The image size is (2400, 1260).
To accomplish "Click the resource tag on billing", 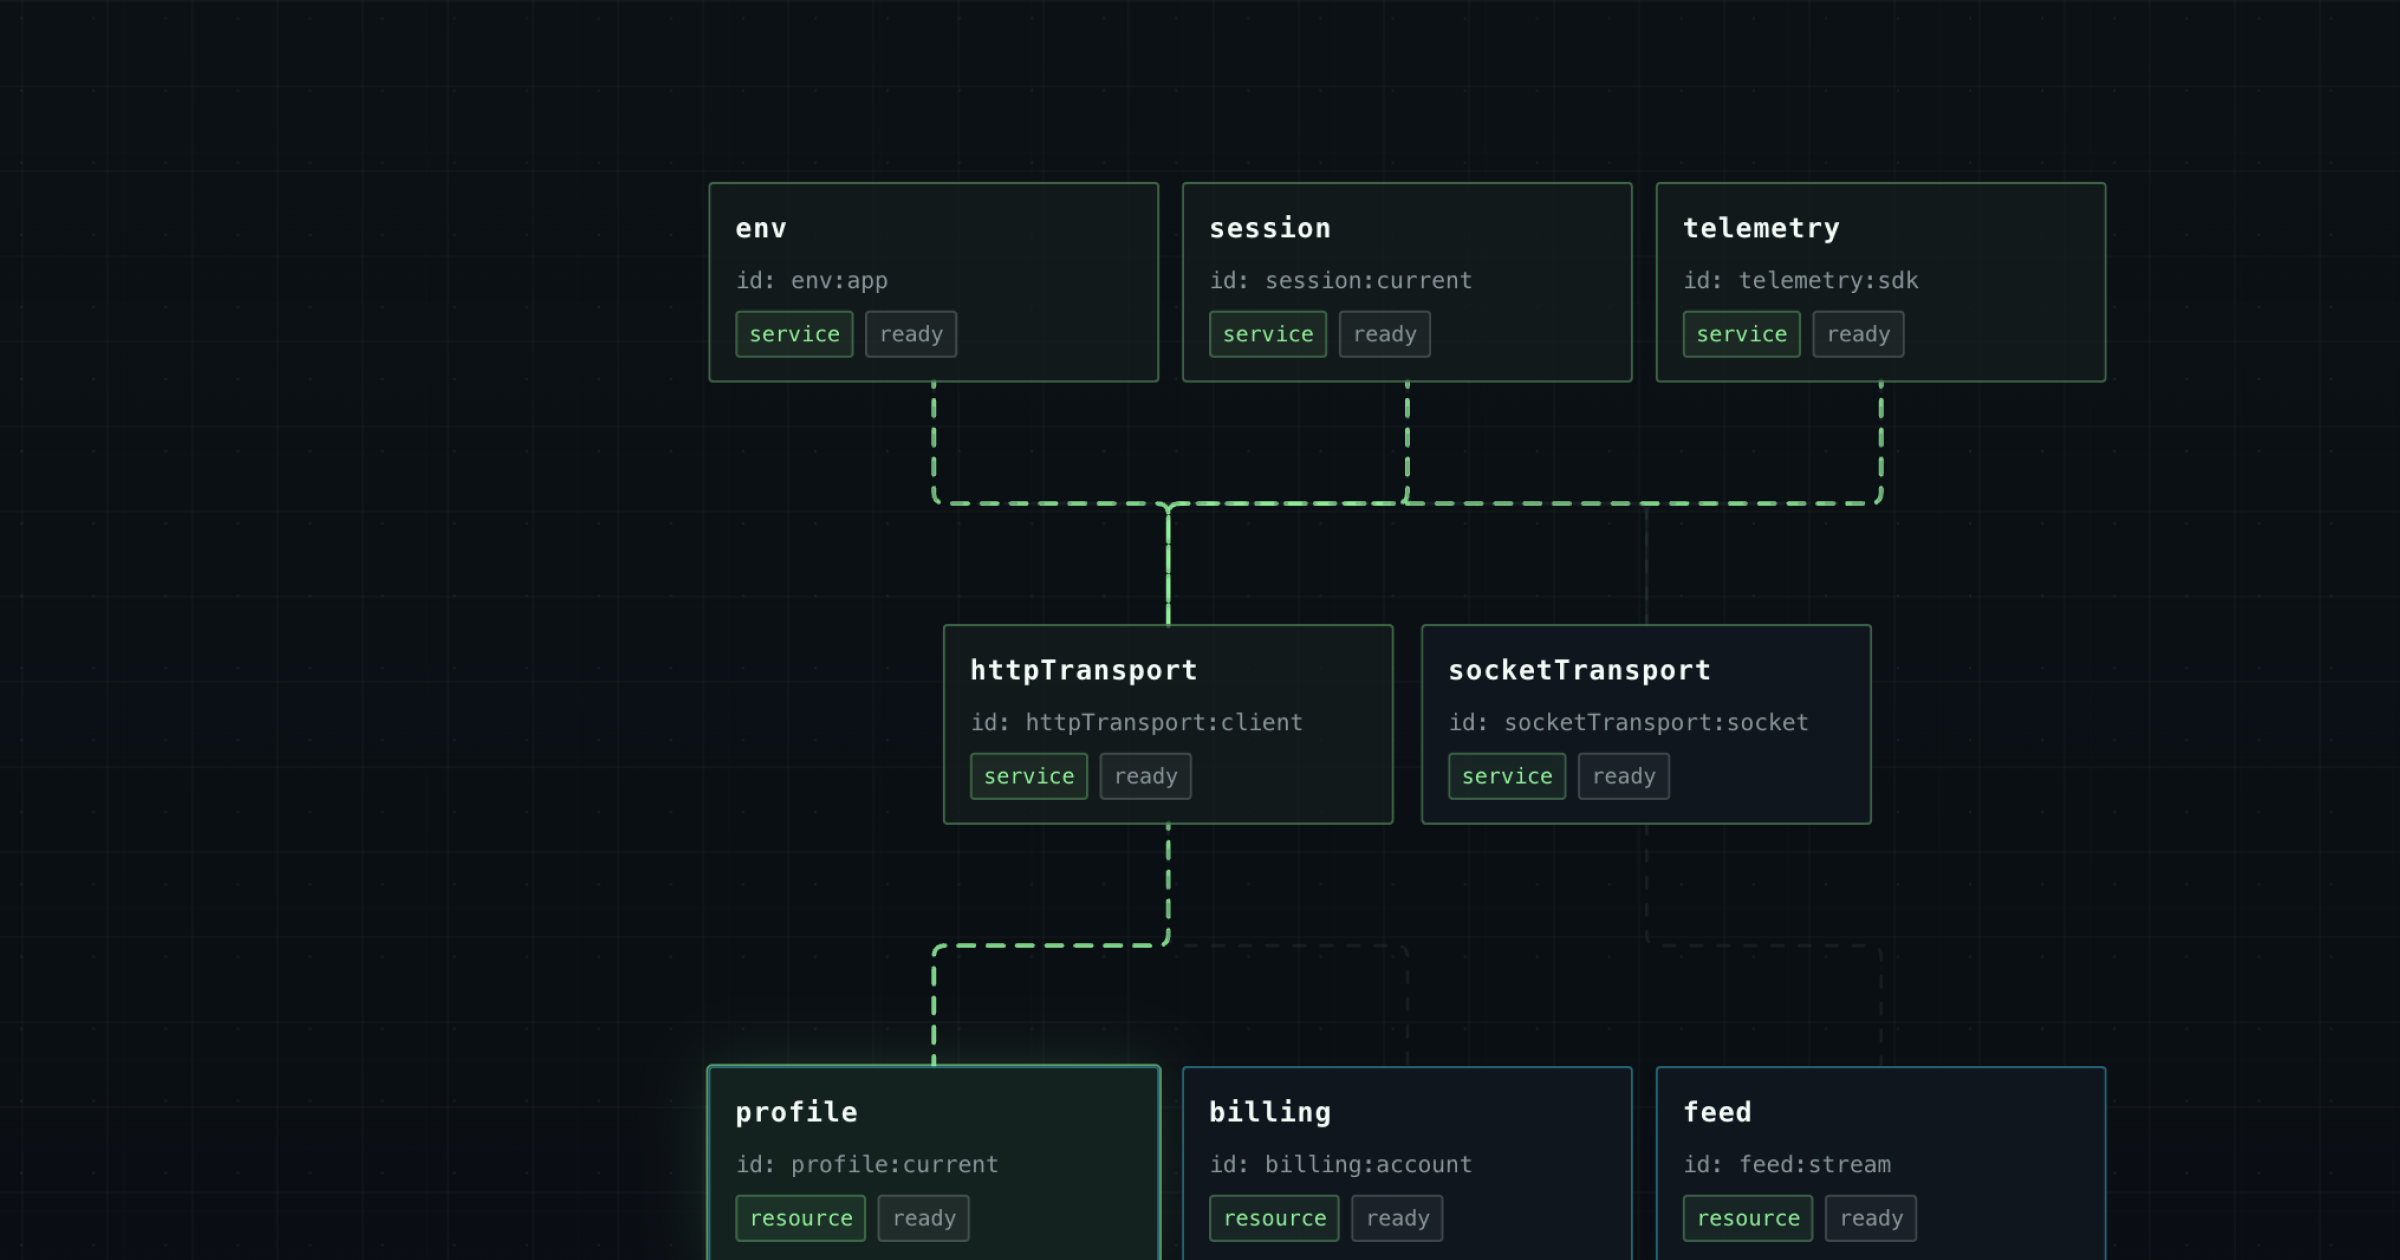I will click(x=1274, y=1218).
